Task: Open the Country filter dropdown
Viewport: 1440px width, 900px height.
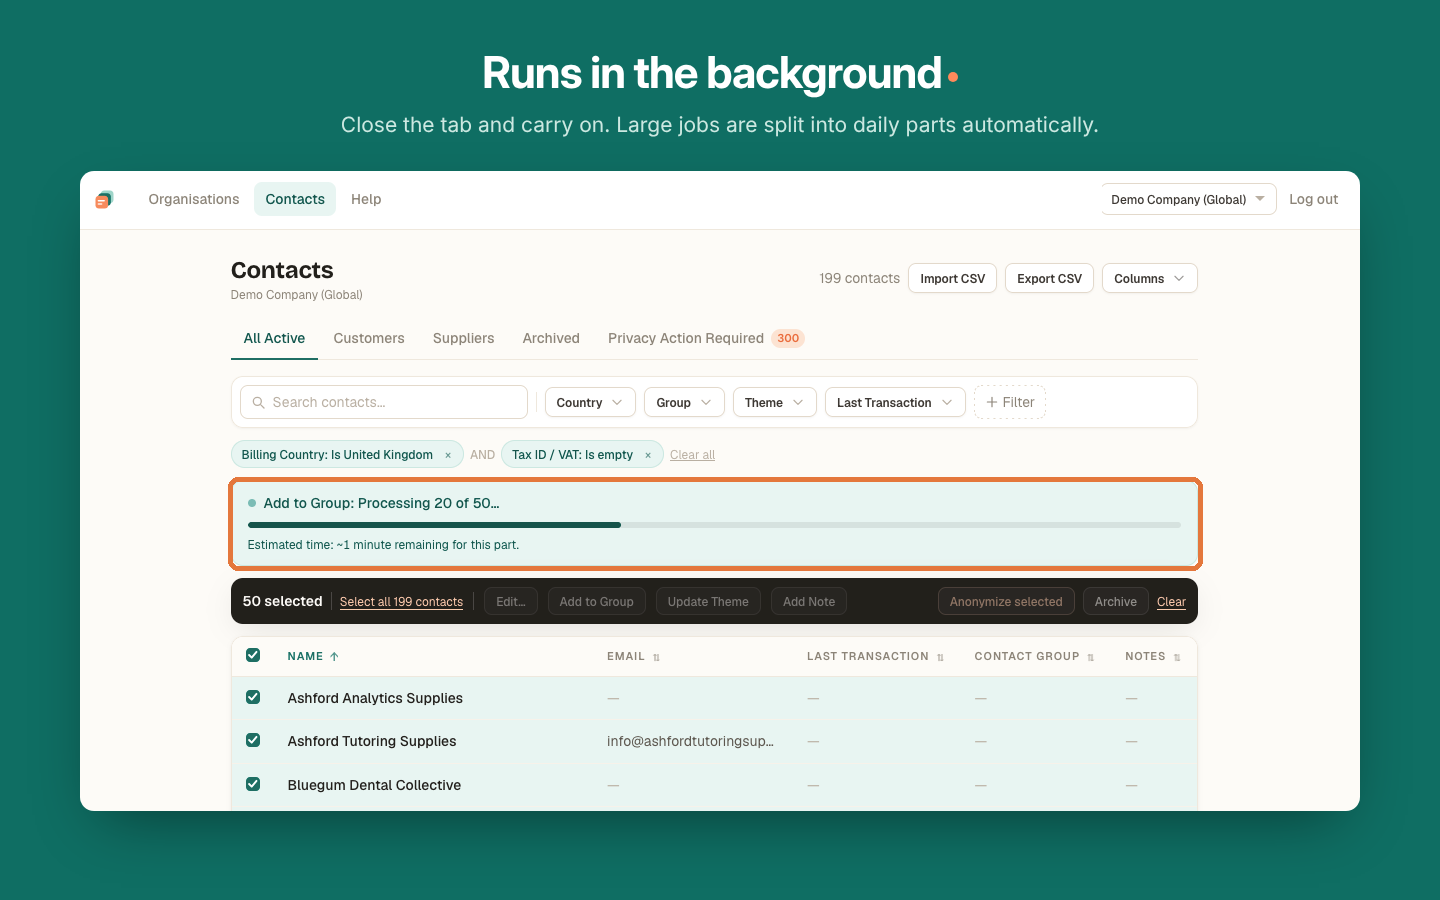Action: click(590, 402)
